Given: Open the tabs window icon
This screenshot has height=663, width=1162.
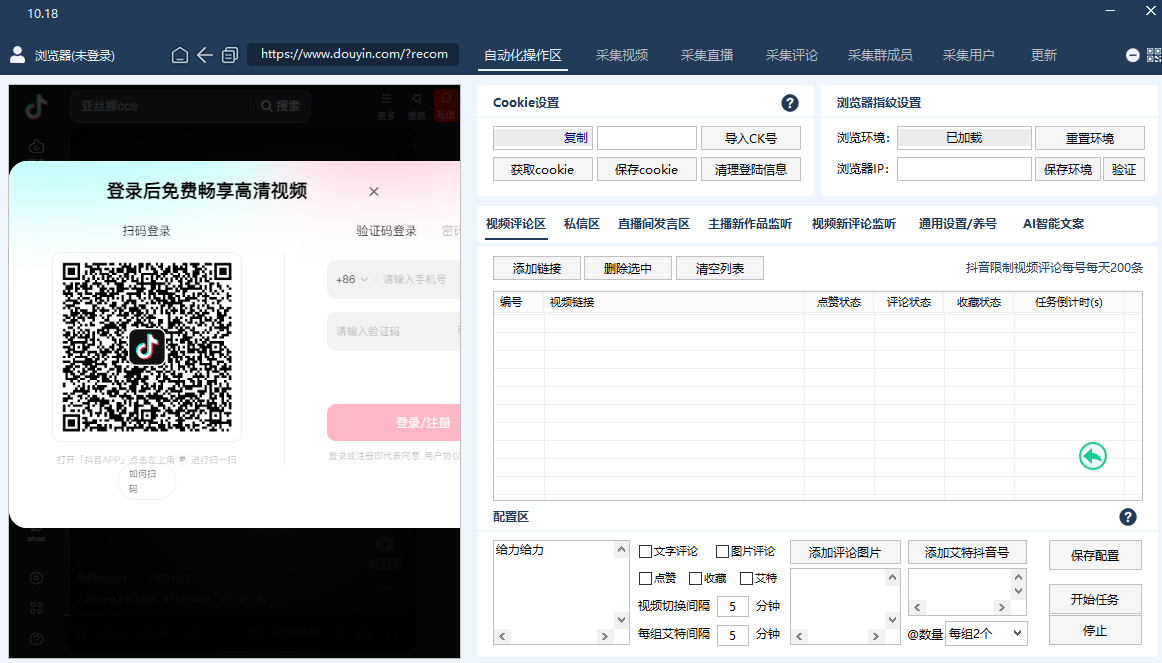Looking at the screenshot, I should [x=230, y=56].
